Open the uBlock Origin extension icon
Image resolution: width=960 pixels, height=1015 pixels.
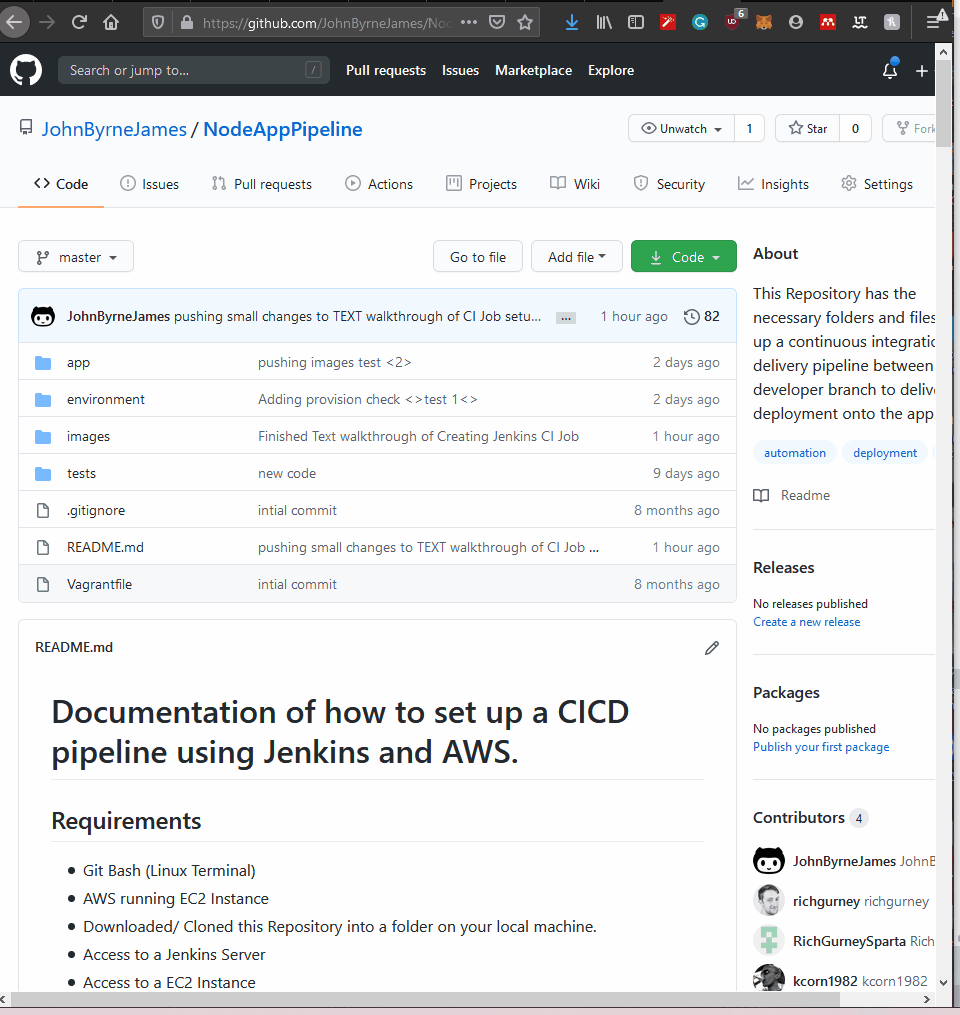pos(733,21)
